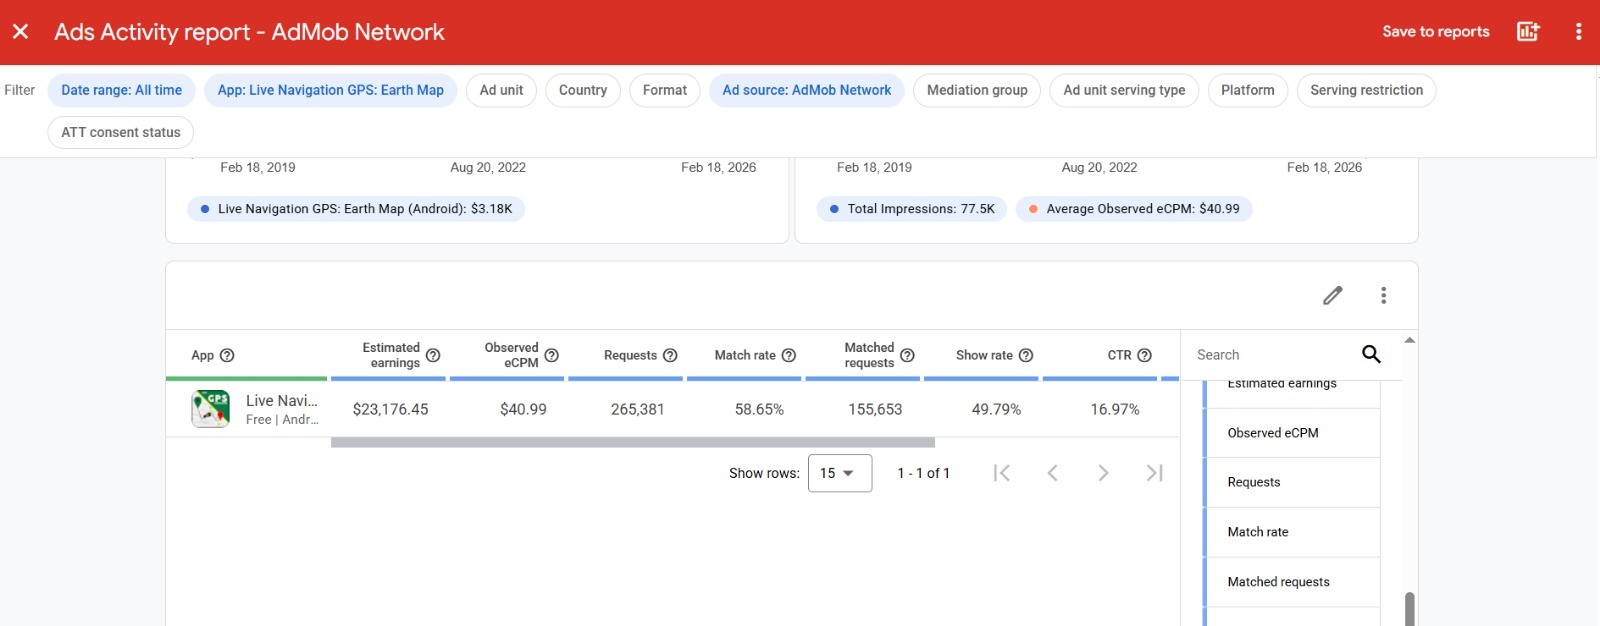
Task: Open the Show rows 15 dropdown
Action: (839, 473)
